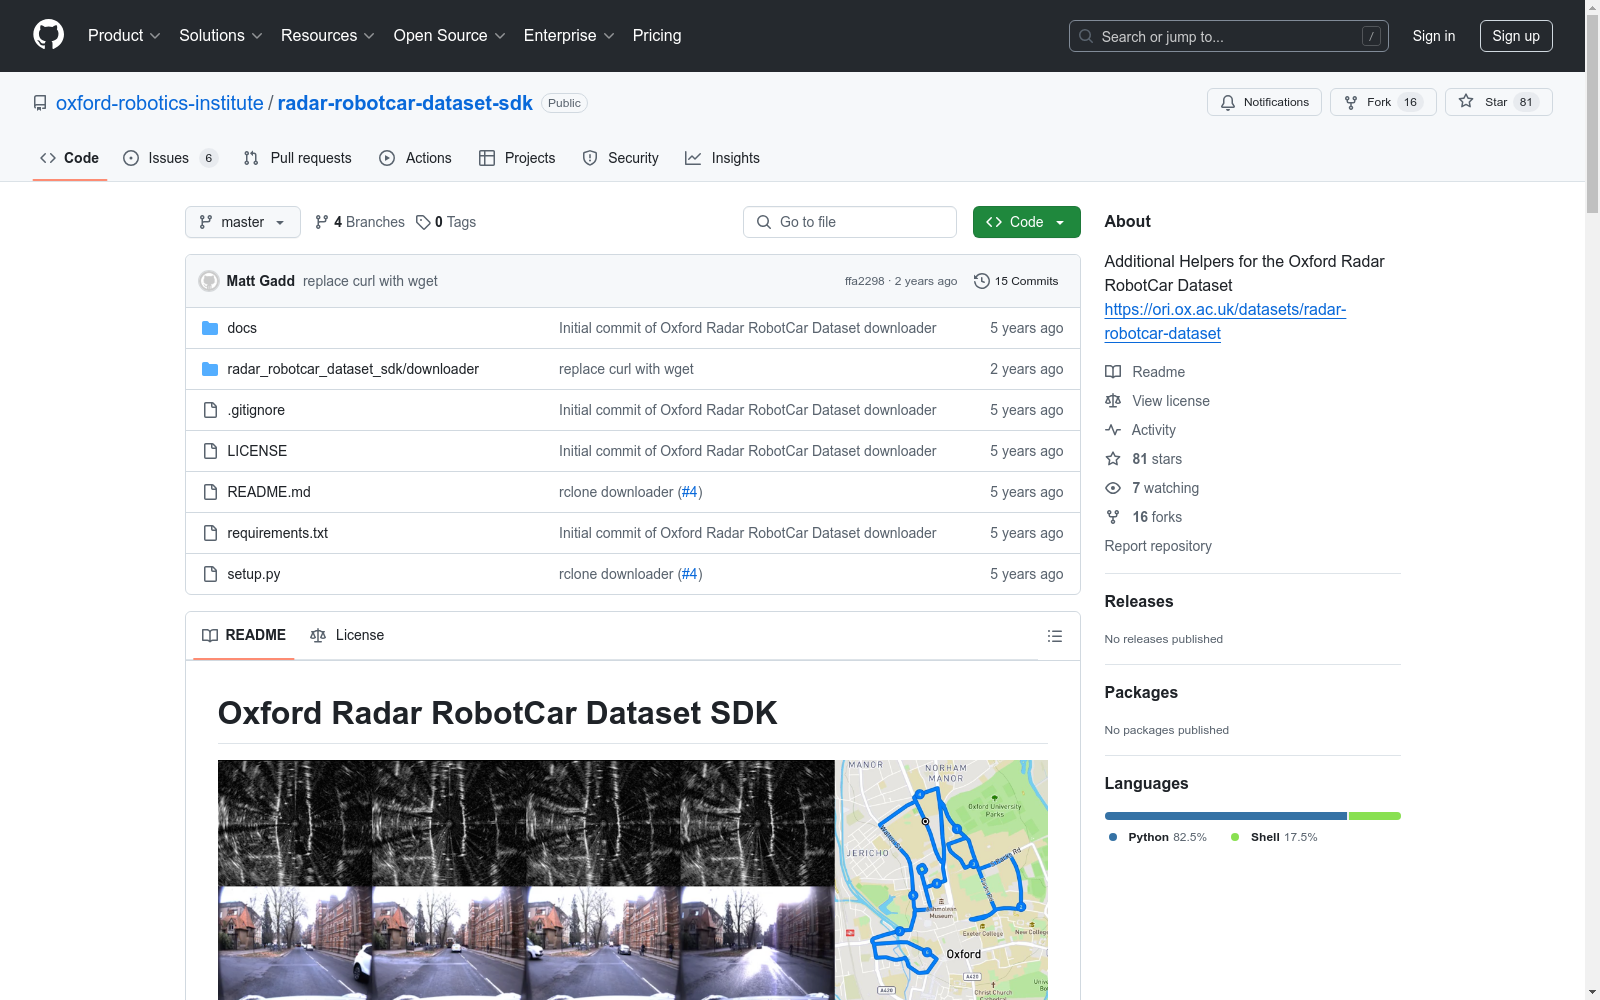Expand the Enterprise menu
The height and width of the screenshot is (1000, 1600).
pyautogui.click(x=569, y=35)
